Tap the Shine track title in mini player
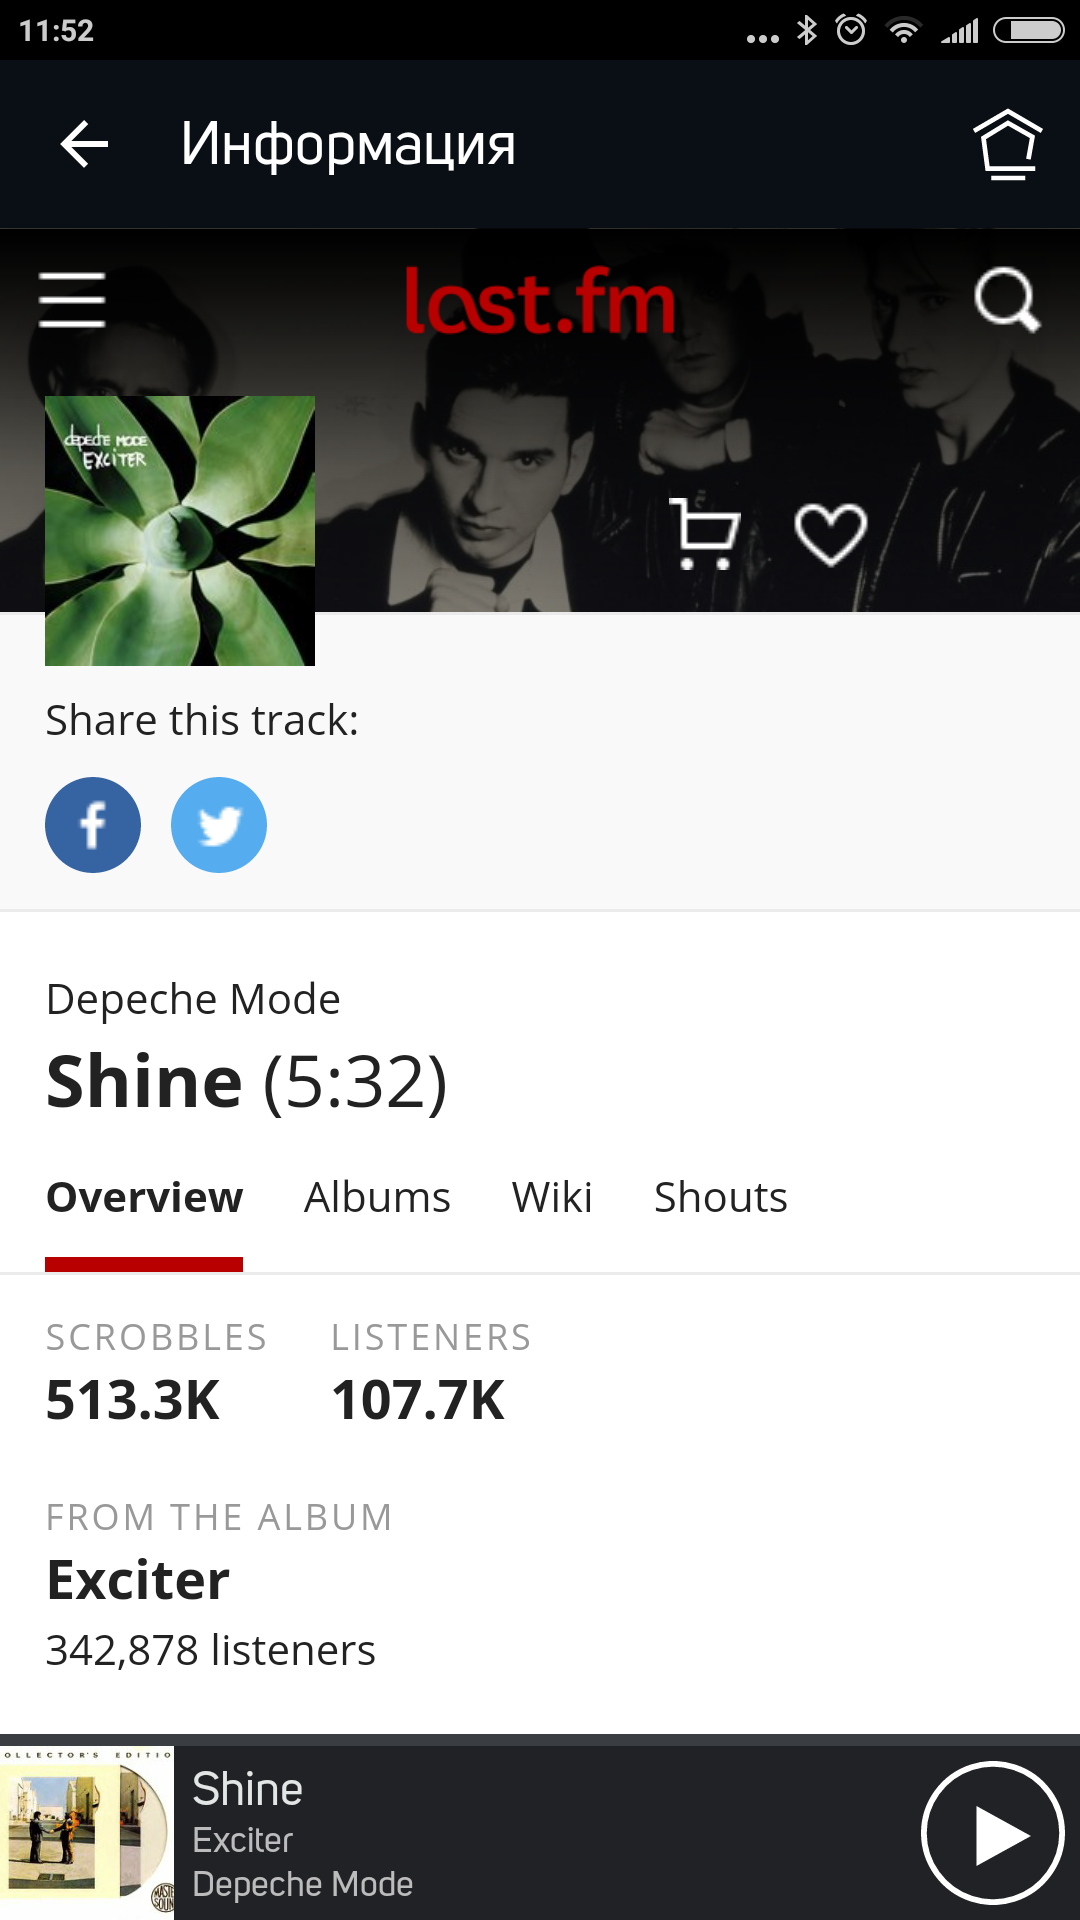The width and height of the screenshot is (1080, 1920). point(248,1789)
